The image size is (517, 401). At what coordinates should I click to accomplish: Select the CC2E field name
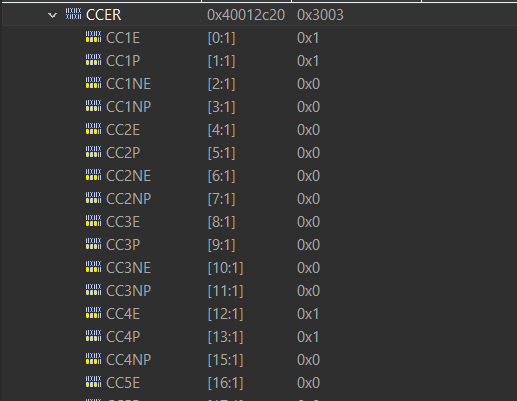tap(123, 130)
